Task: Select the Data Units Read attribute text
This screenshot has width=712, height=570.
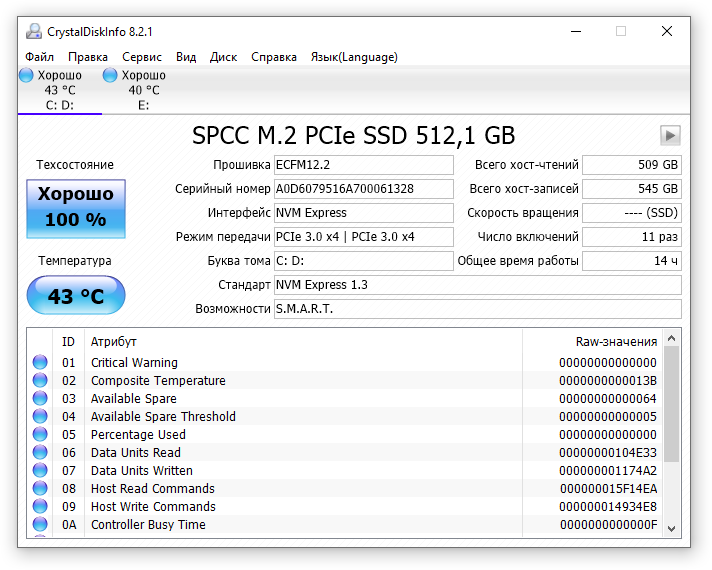Action: point(136,452)
